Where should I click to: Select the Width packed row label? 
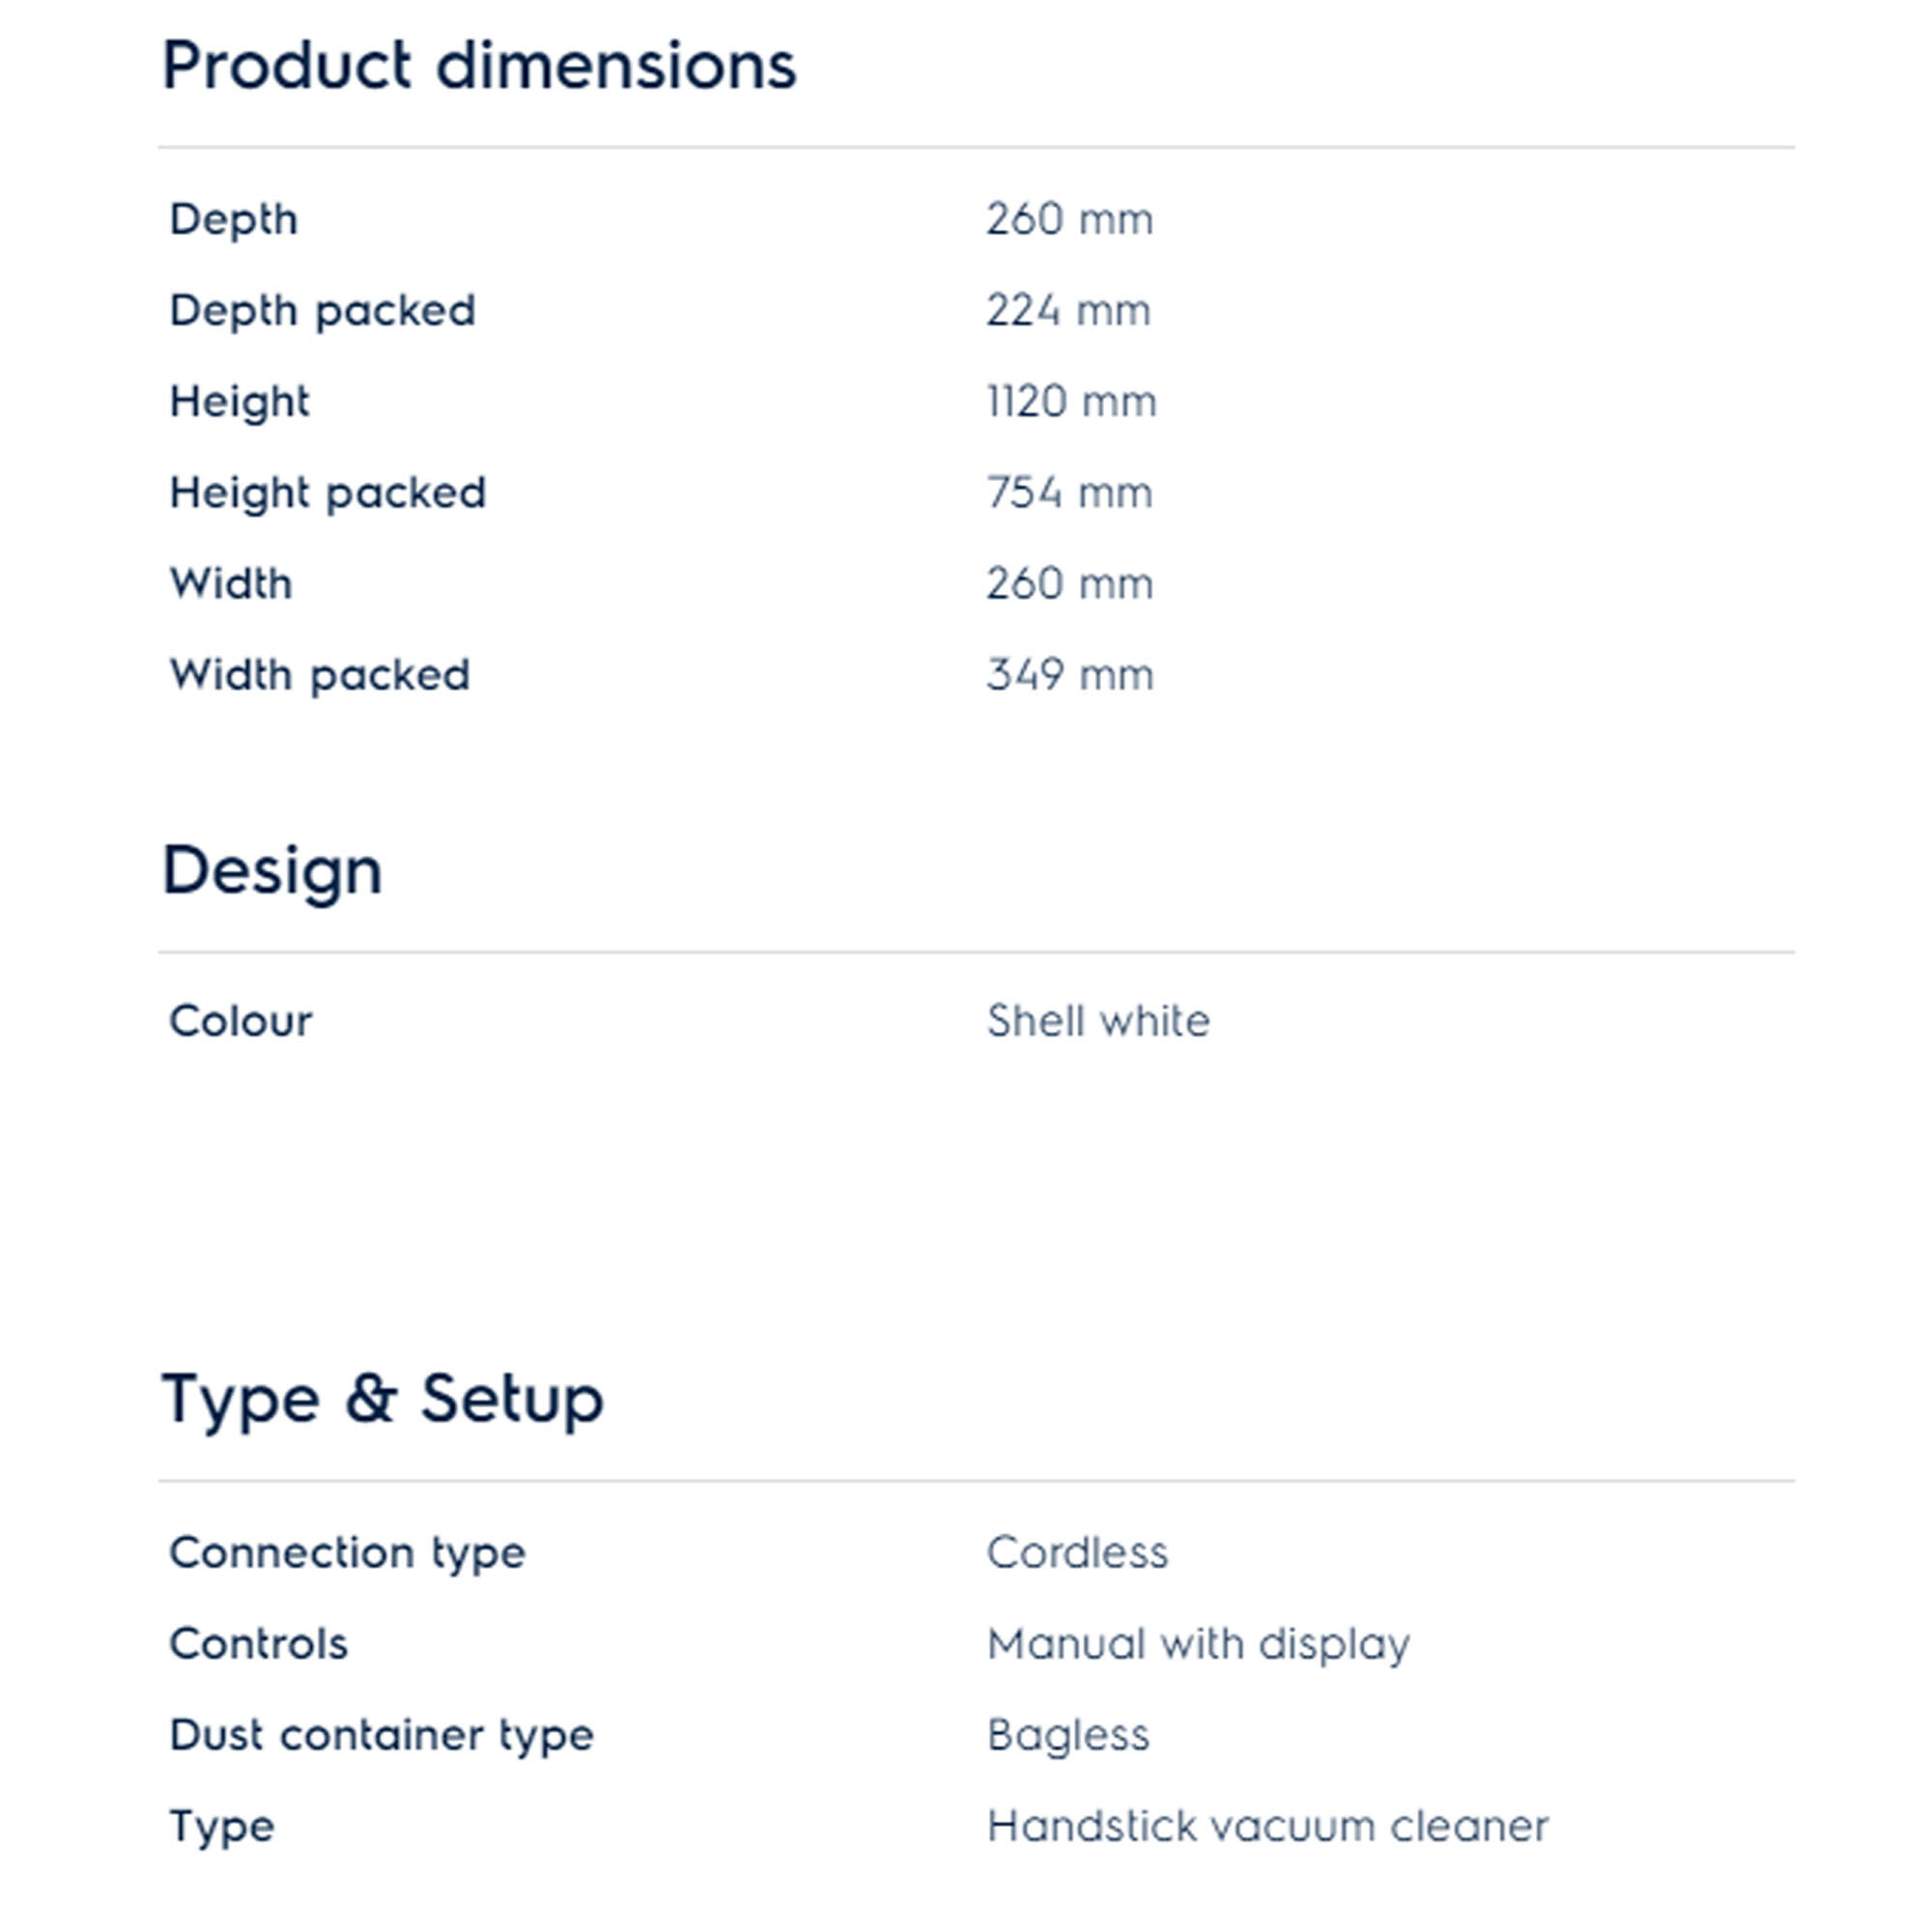coord(319,675)
